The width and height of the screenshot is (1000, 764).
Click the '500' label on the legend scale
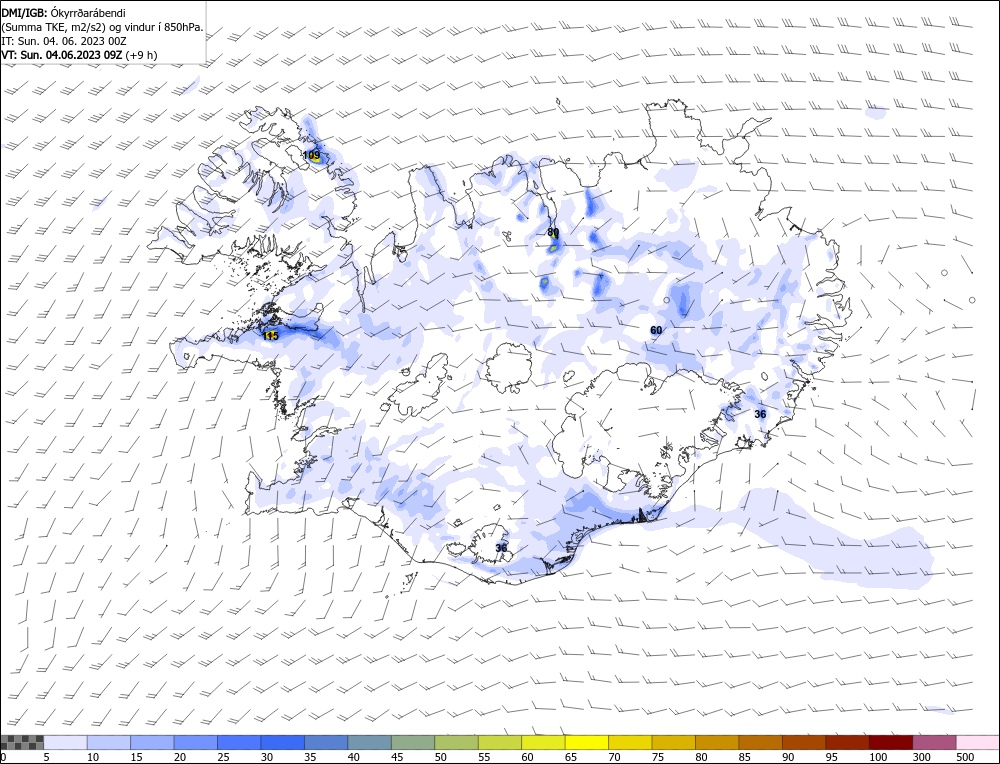963,757
